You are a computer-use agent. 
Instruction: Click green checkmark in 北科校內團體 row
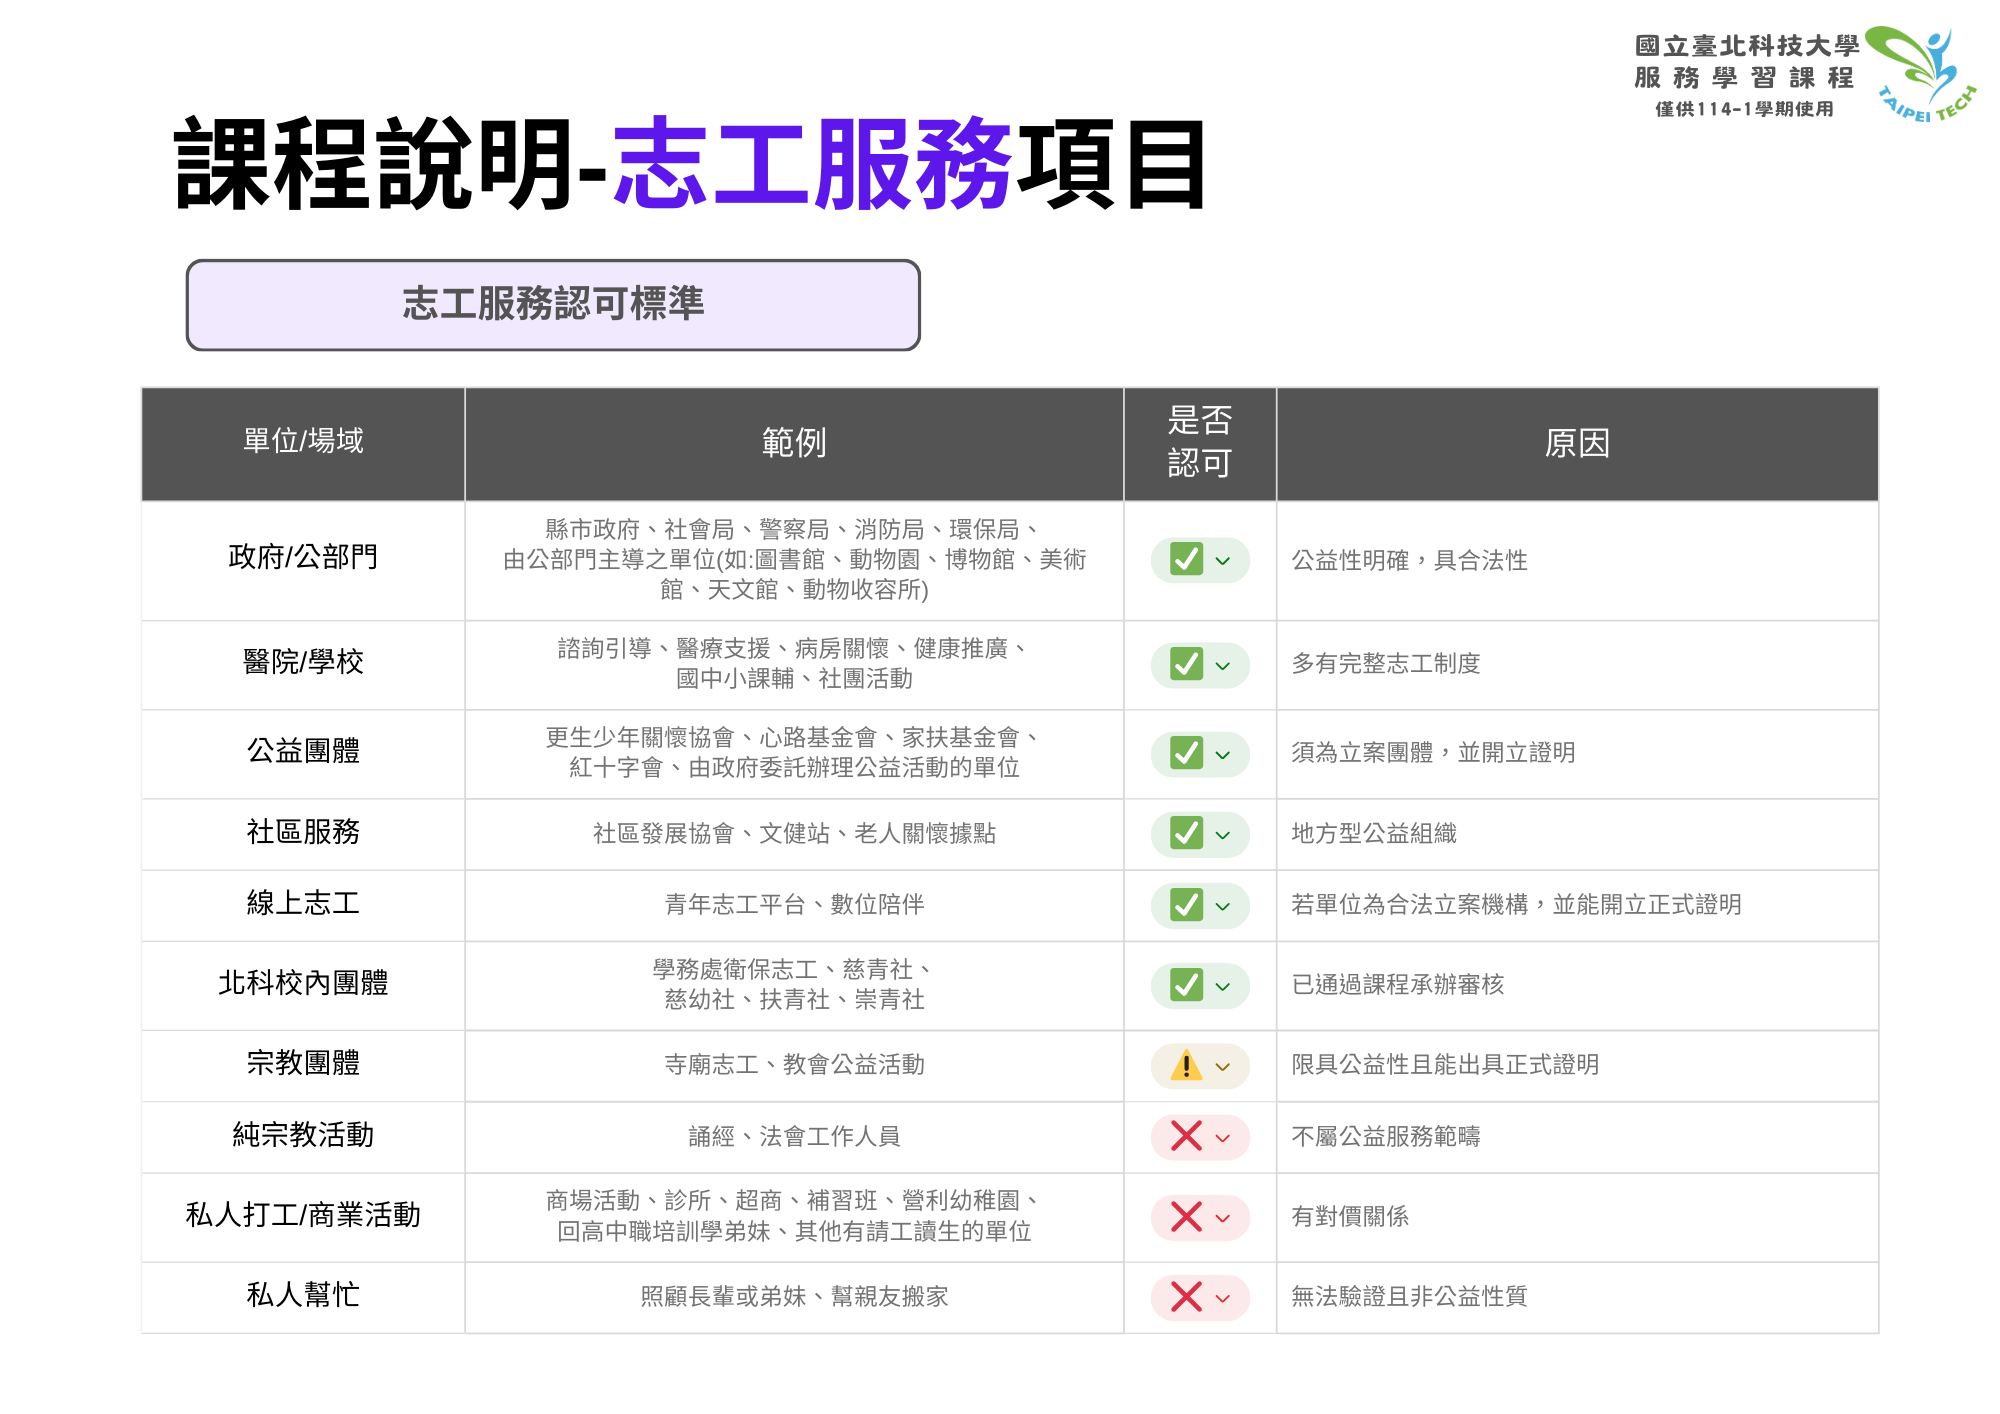[1186, 985]
